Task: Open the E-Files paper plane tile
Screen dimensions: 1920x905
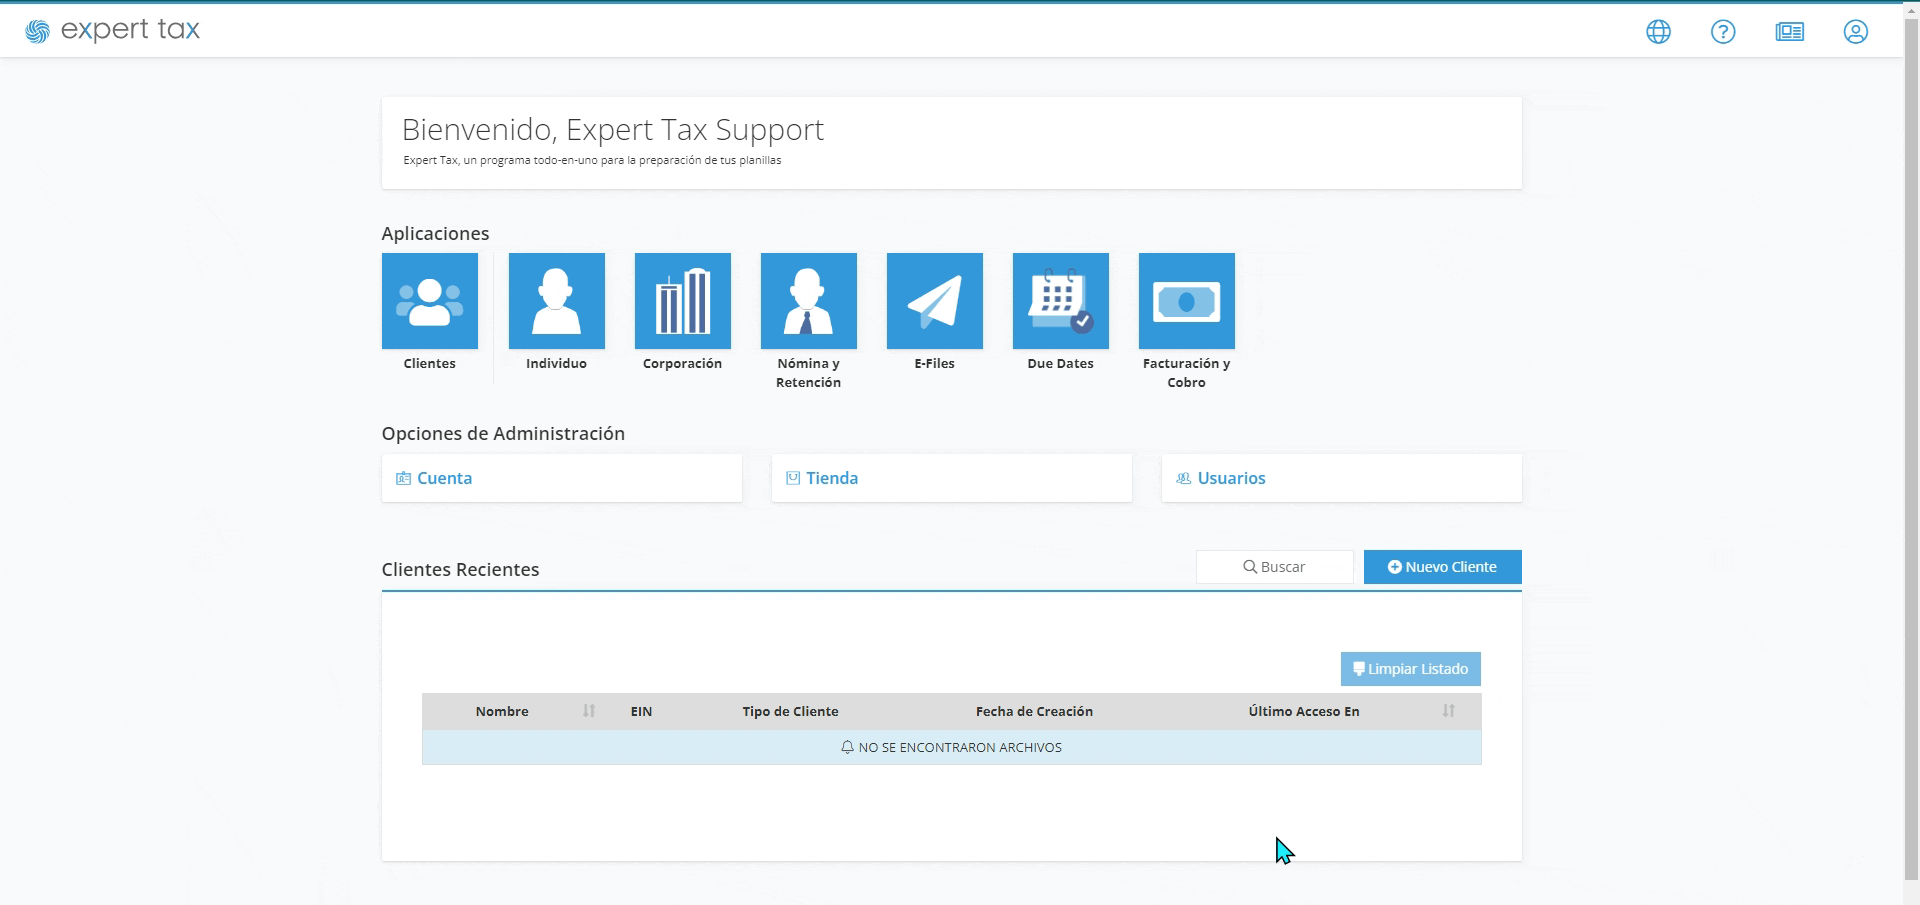Action: [935, 301]
